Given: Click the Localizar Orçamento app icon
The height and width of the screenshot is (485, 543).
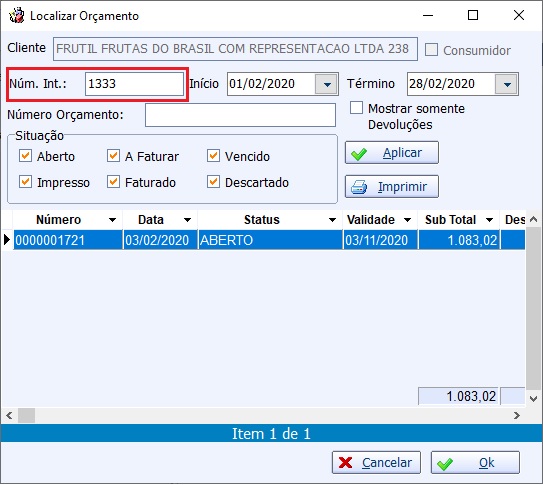Looking at the screenshot, I should click(x=16, y=16).
